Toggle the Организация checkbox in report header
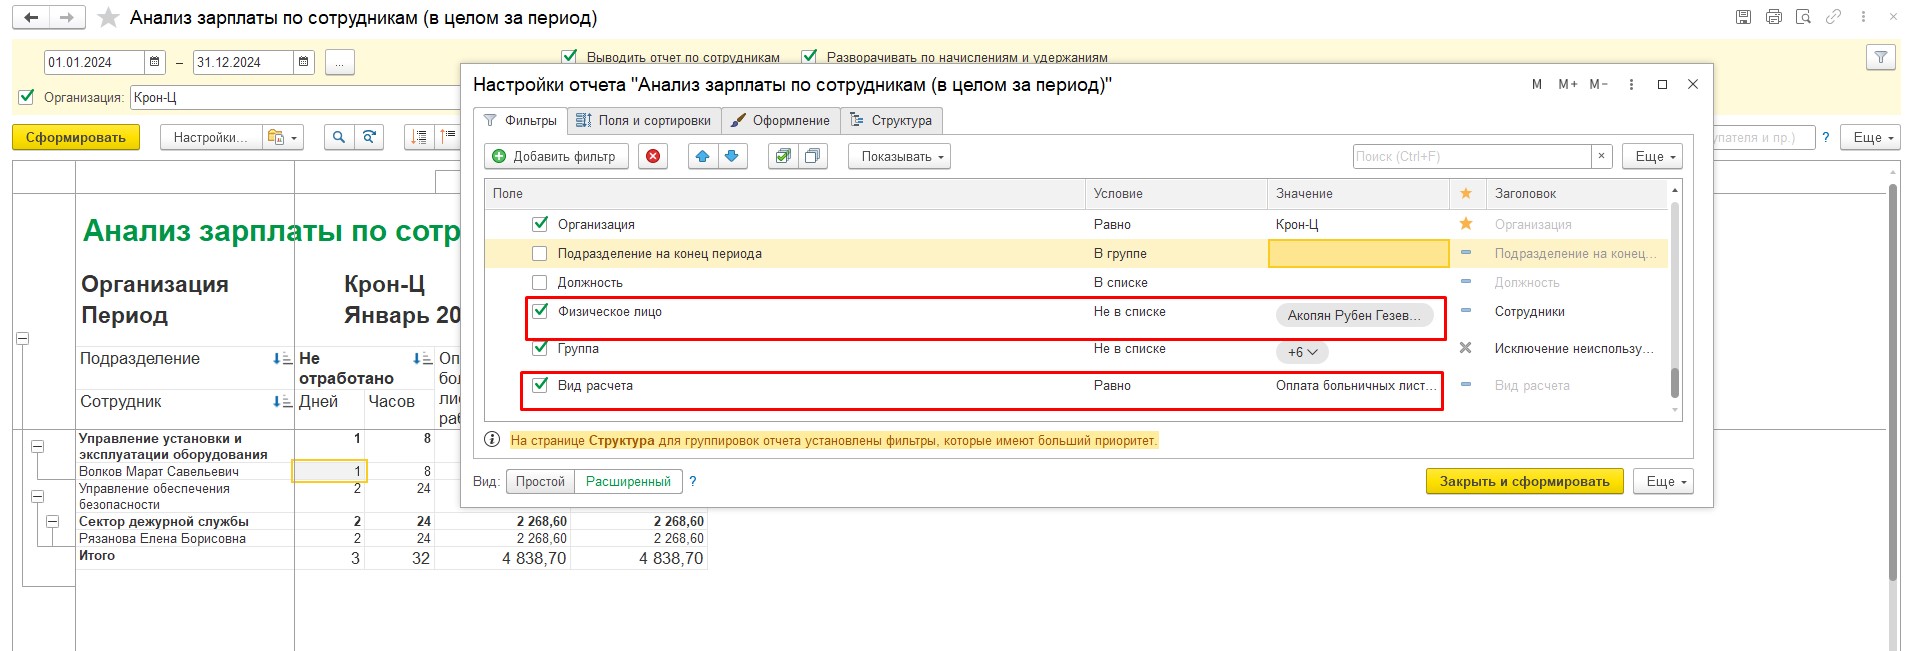The image size is (1907, 651). coord(26,97)
